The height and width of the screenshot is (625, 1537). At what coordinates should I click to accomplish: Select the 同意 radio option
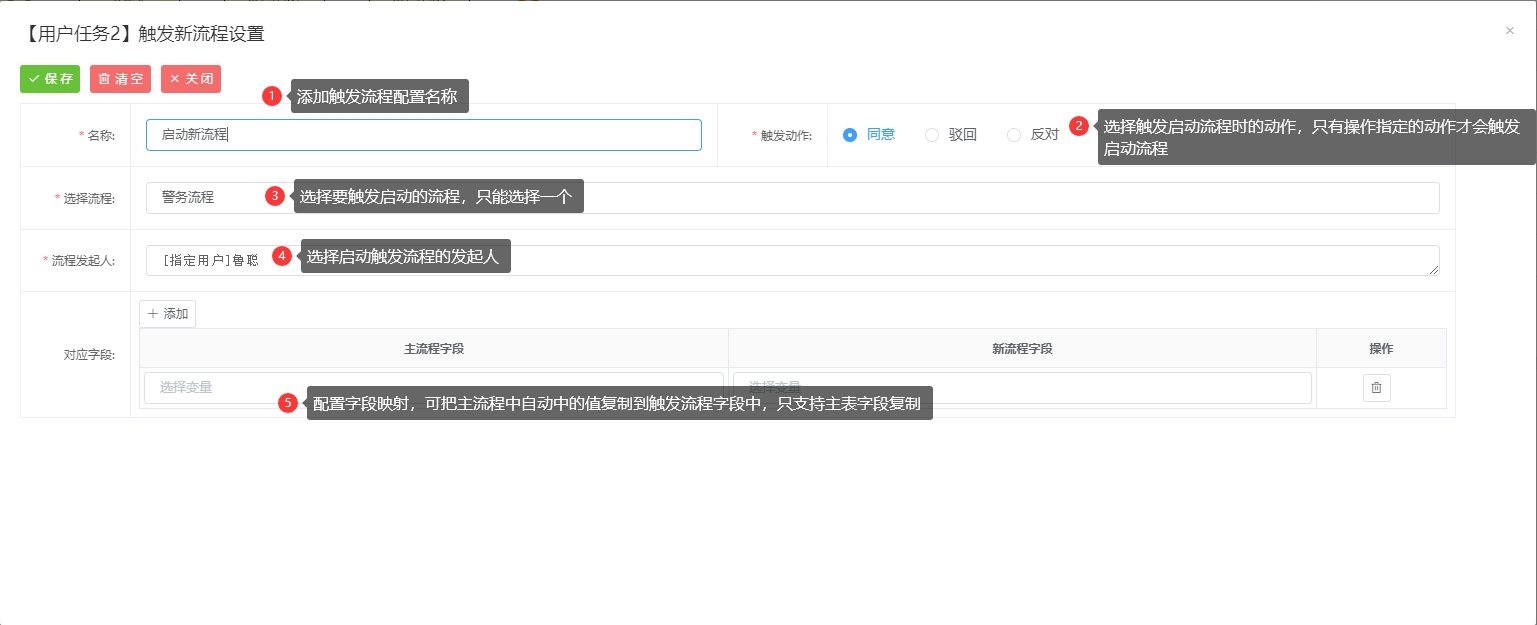(x=850, y=135)
